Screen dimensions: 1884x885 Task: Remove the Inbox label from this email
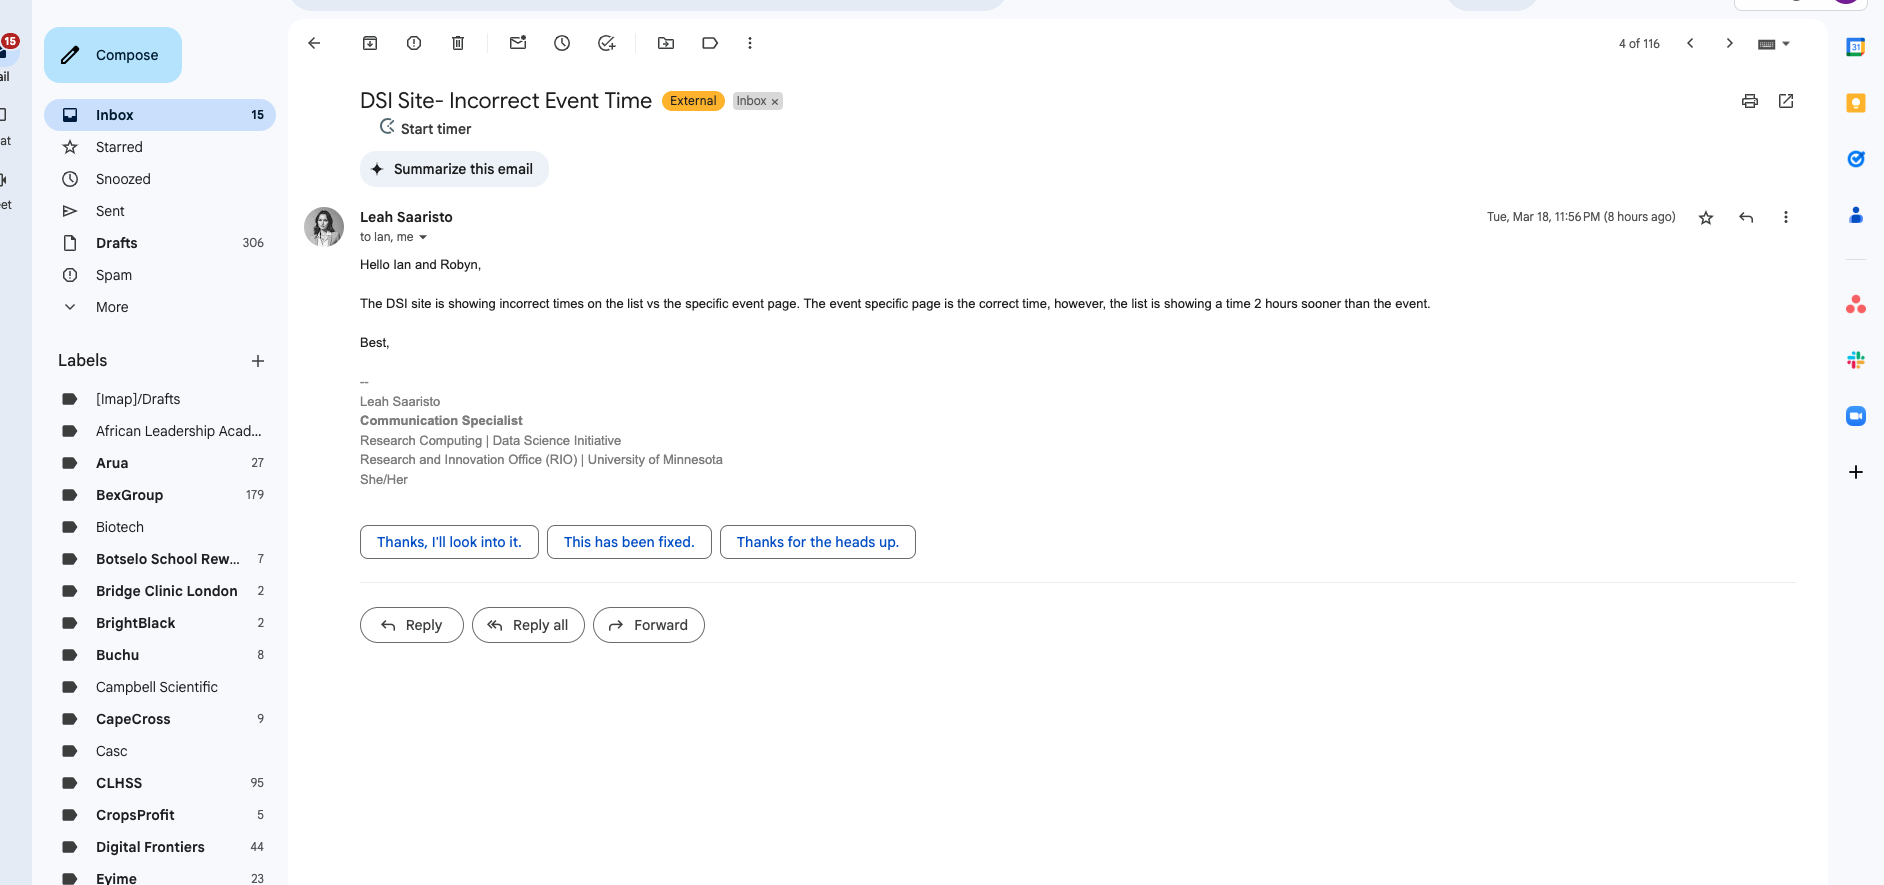775,102
